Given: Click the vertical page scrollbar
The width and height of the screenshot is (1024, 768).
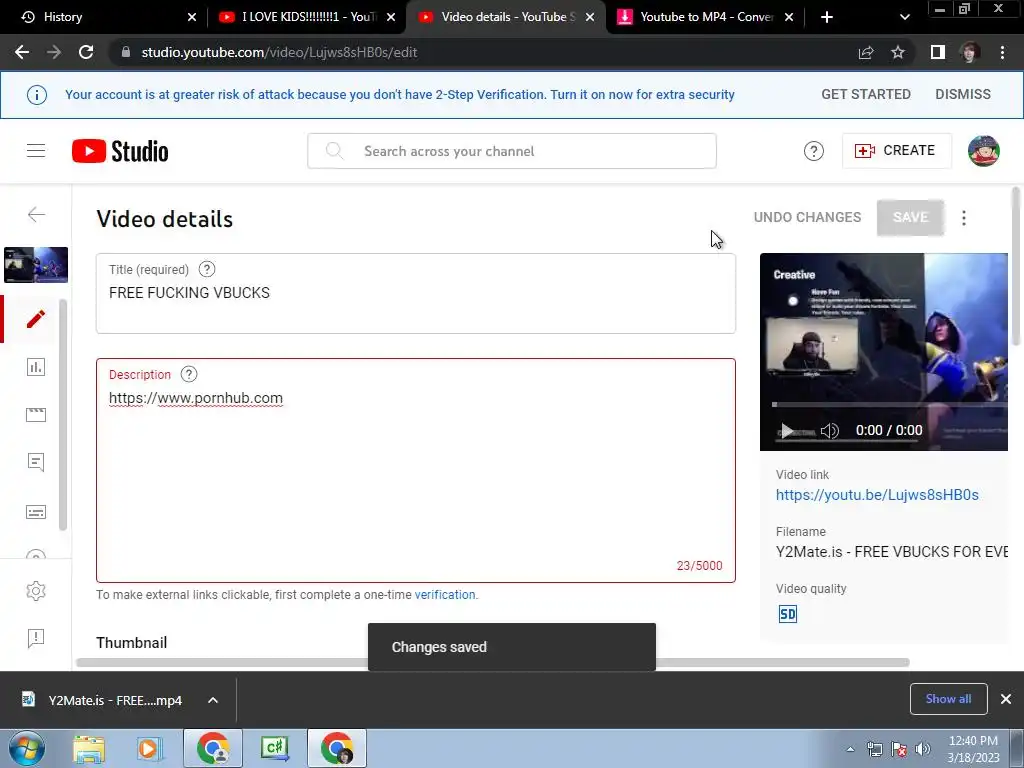Looking at the screenshot, I should click(1016, 266).
